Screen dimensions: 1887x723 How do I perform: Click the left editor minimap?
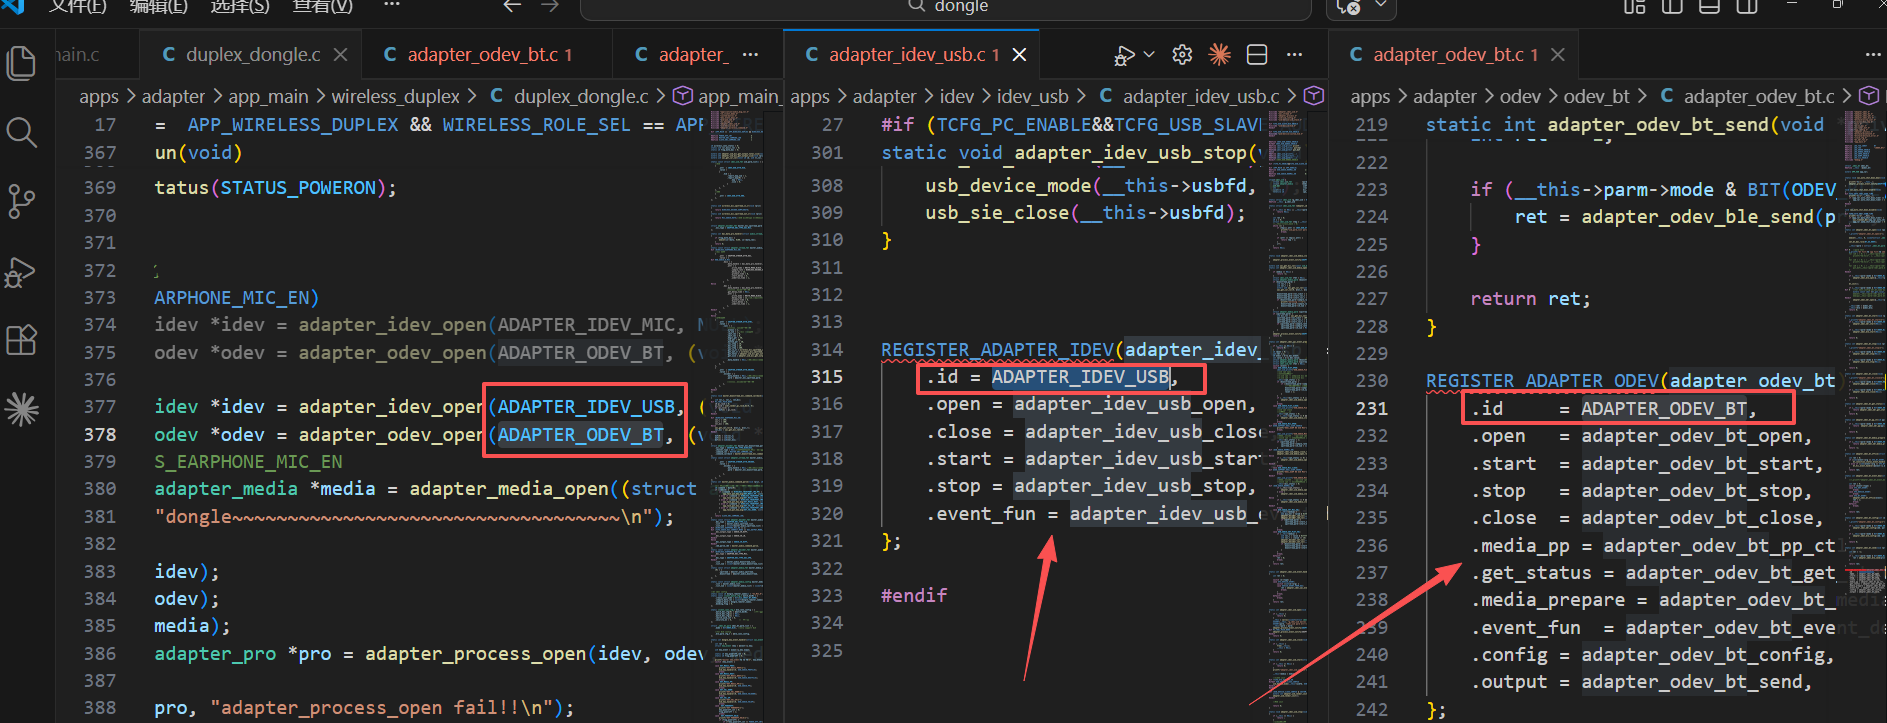click(736, 415)
